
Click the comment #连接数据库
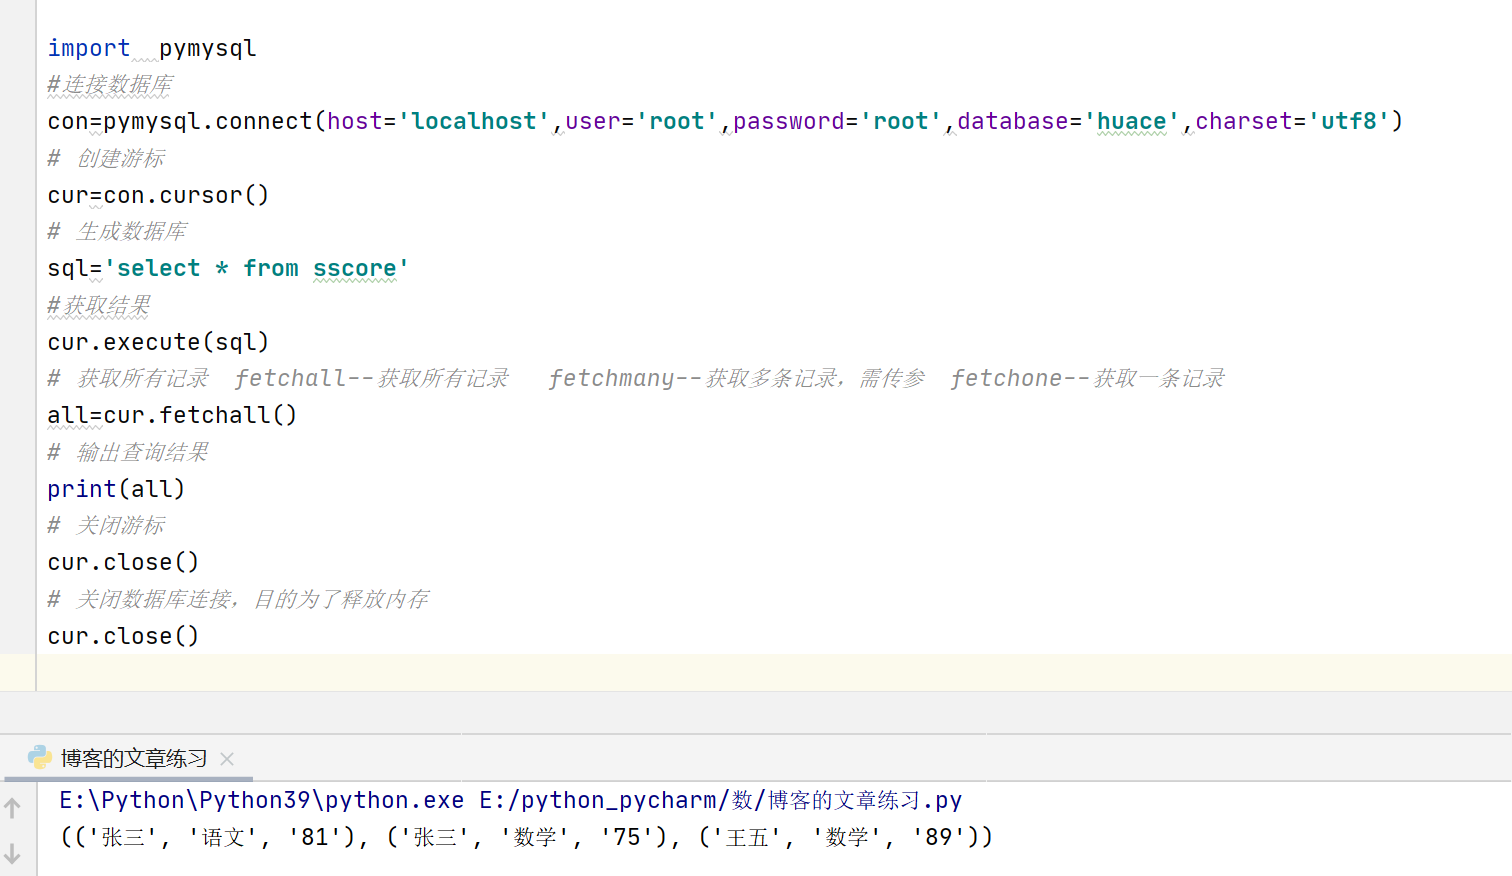pos(110,84)
